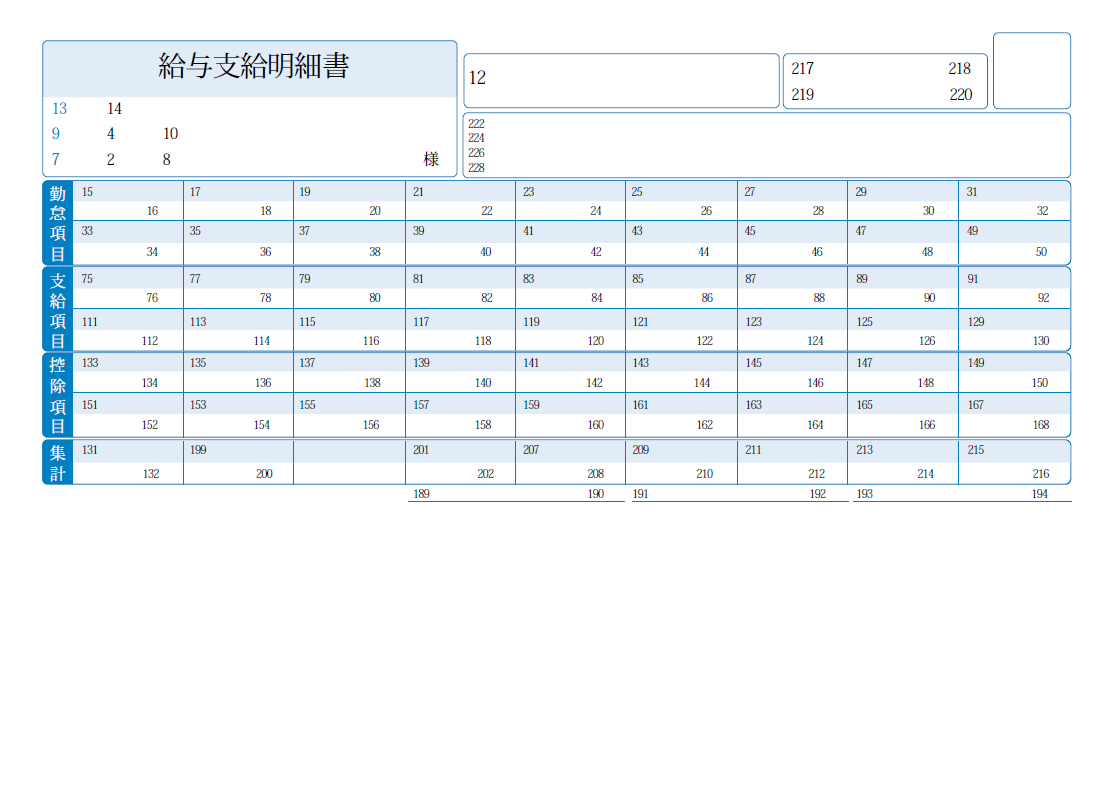Click the 勤怠項目 section label
The height and width of the screenshot is (788, 1118).
[x=58, y=223]
